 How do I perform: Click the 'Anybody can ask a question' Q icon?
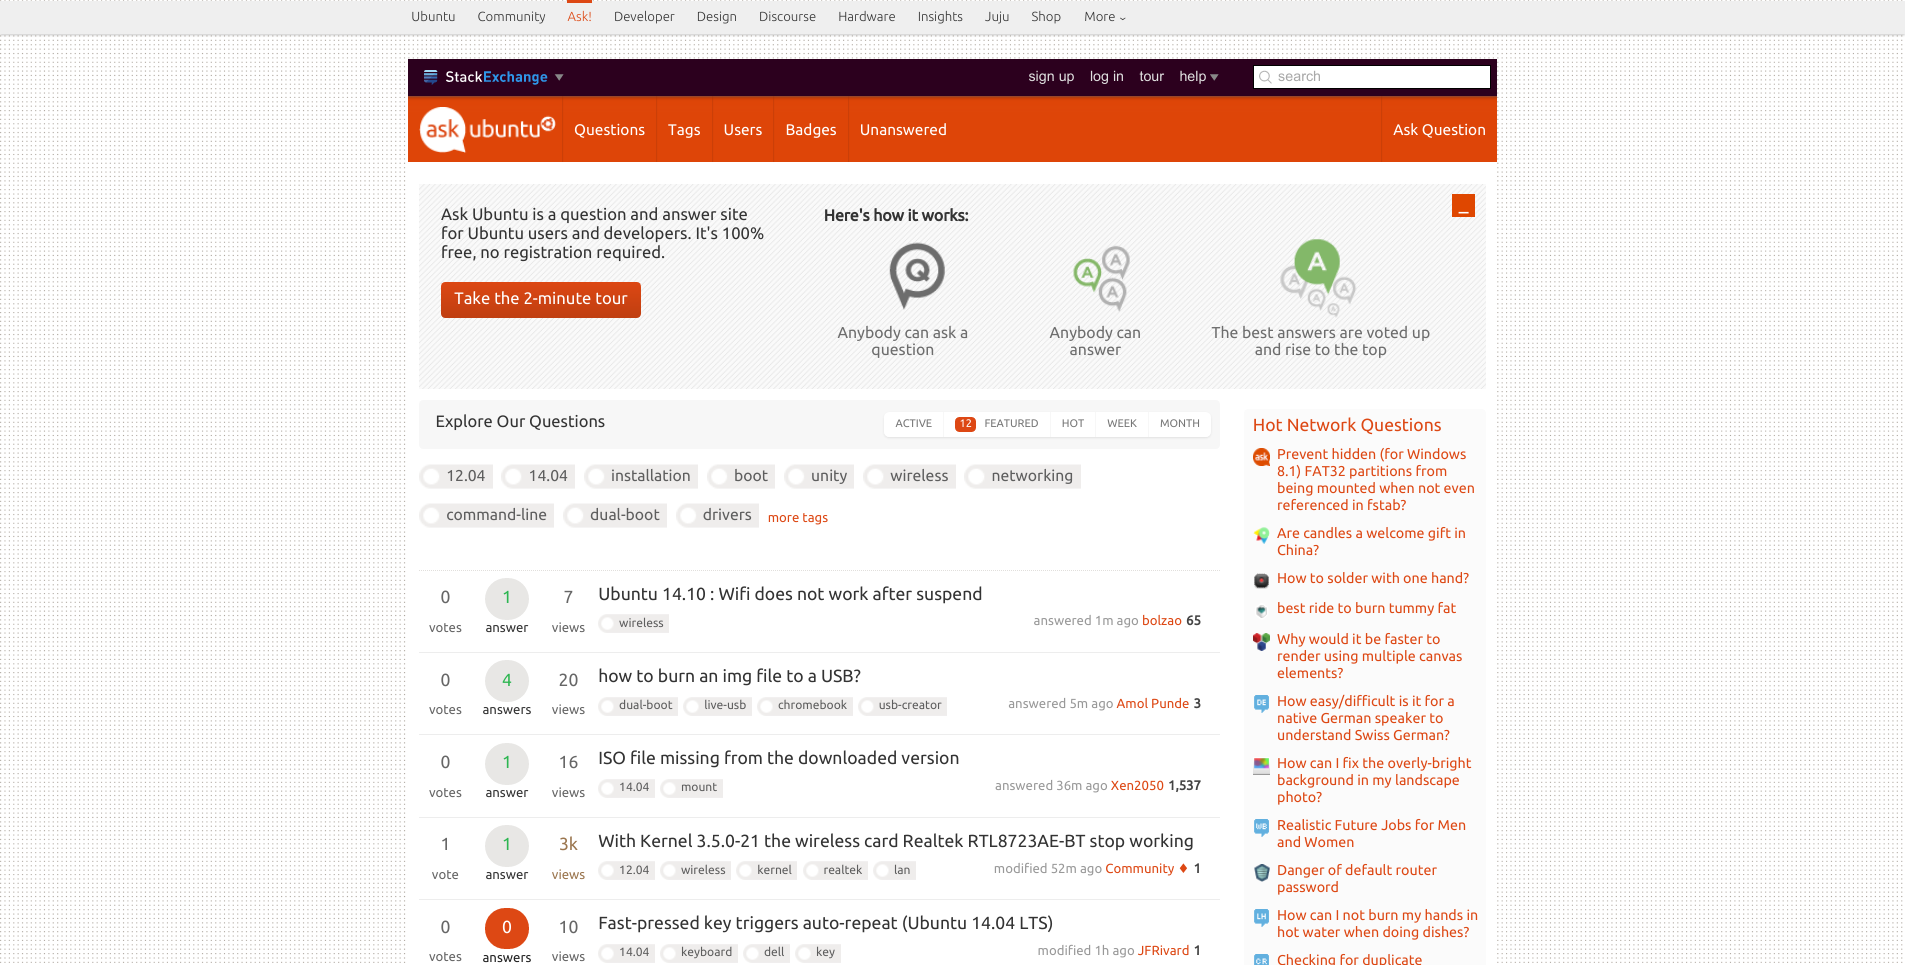coord(917,275)
